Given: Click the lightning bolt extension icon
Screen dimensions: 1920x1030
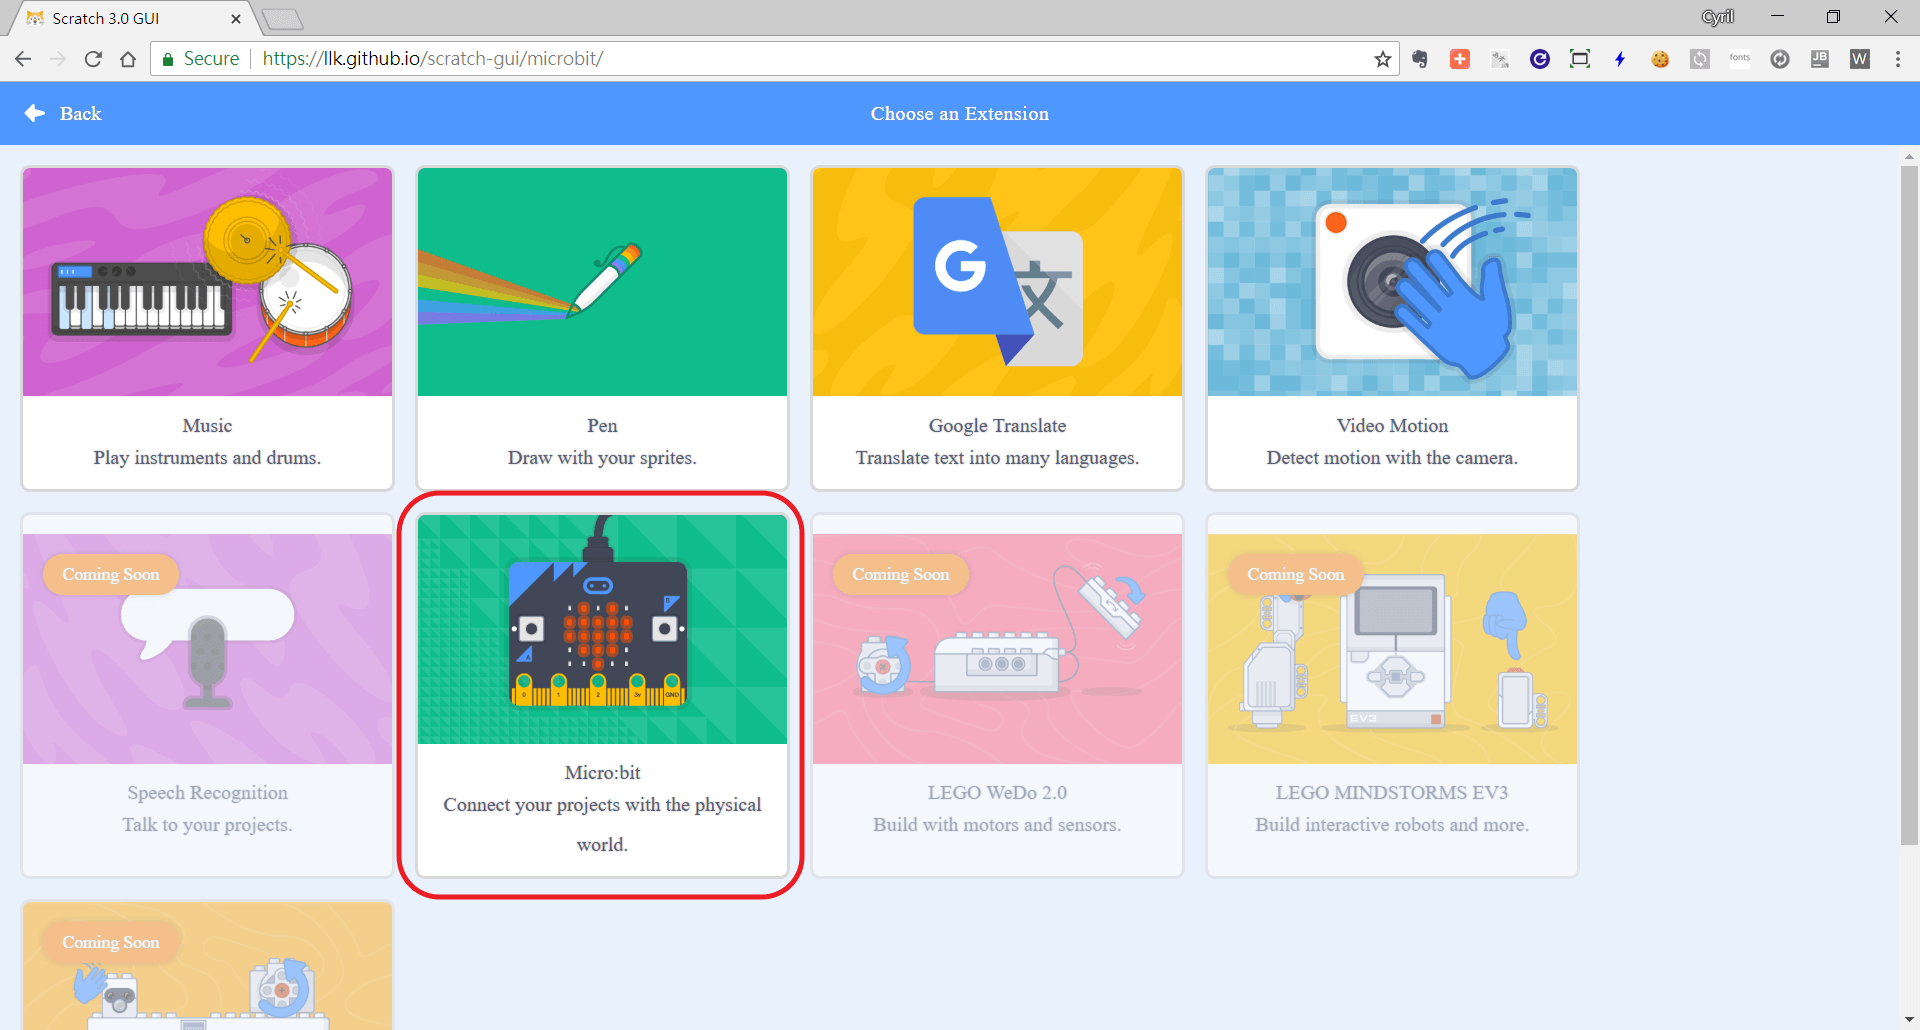Looking at the screenshot, I should coord(1620,59).
